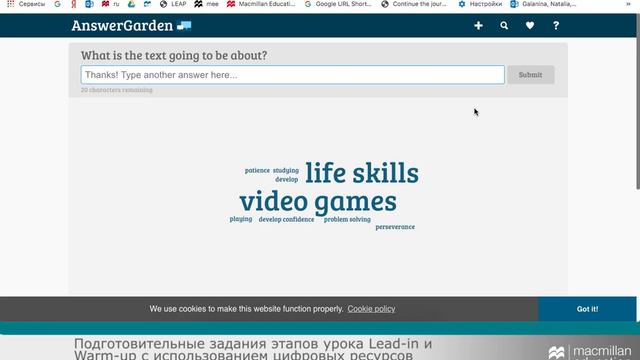Expand the bookmarks overflow chevron
The image size is (640, 360).
[628, 4]
